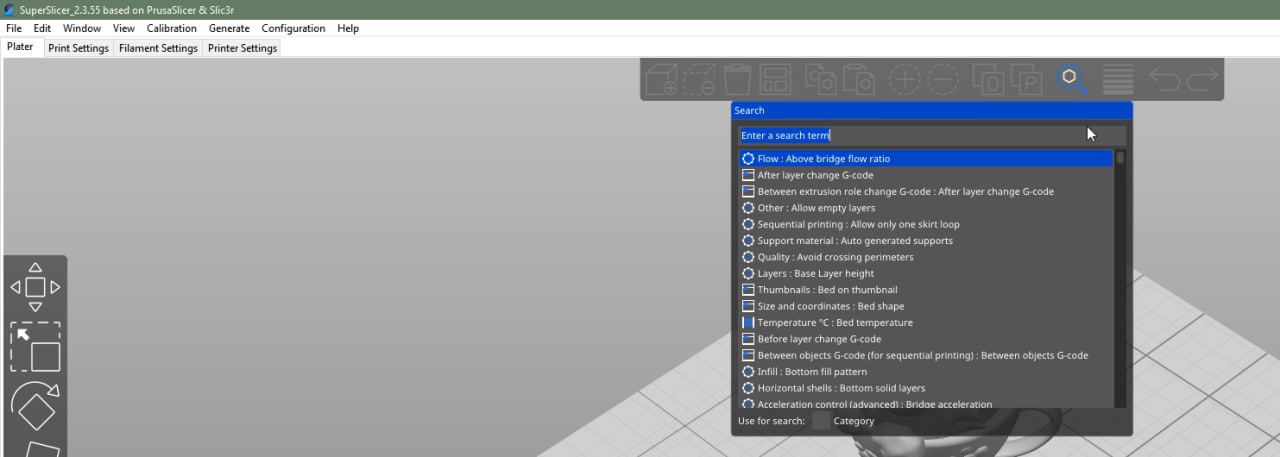Select Horizontal shells : Bottom solid layers
Screen dimensions: 1280x457
(926, 388)
